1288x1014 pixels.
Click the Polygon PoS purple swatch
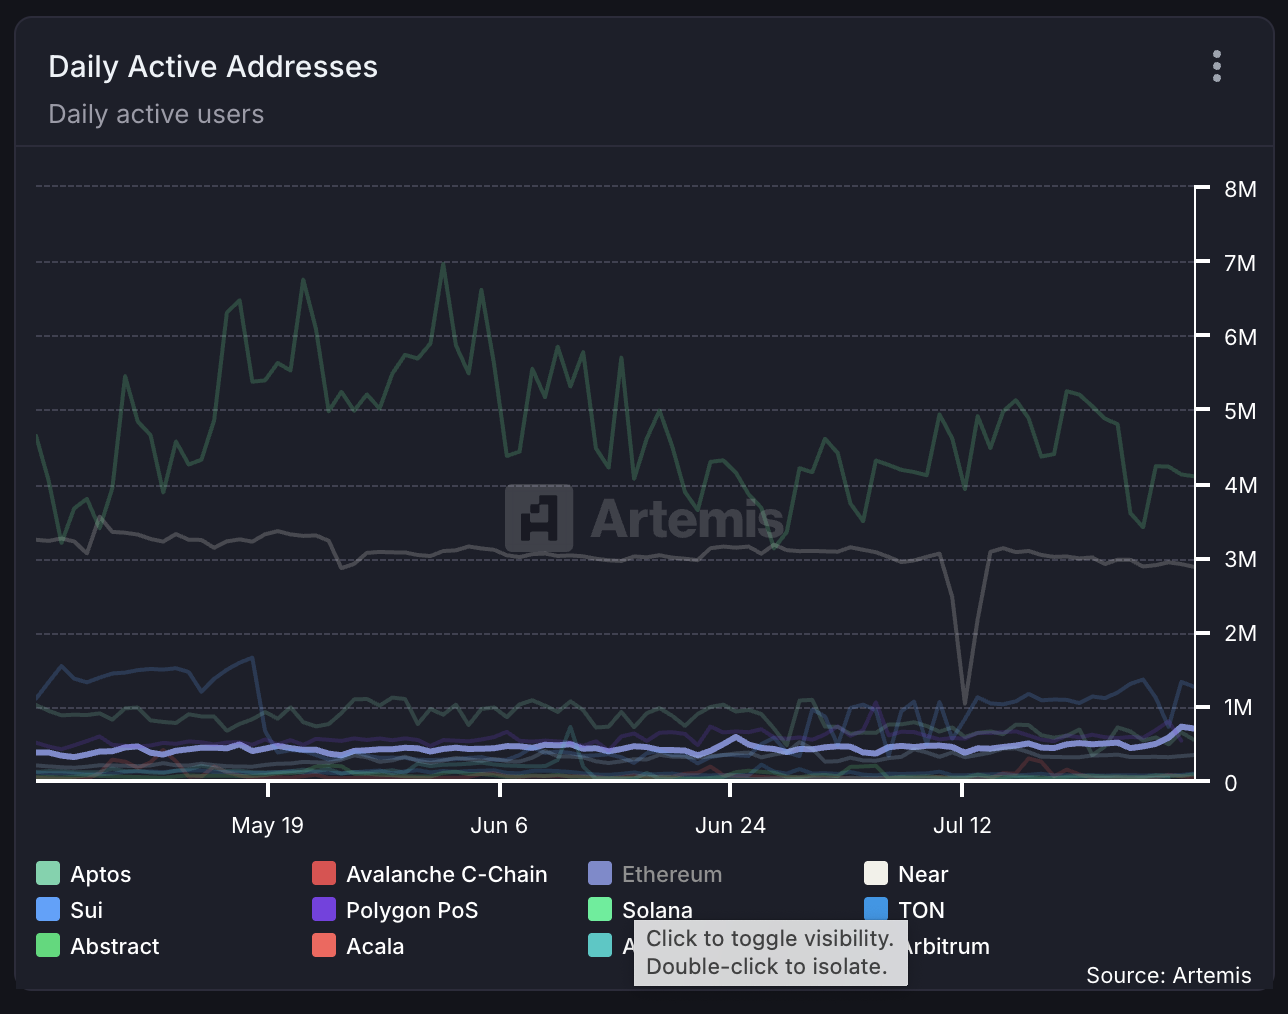pos(324,909)
